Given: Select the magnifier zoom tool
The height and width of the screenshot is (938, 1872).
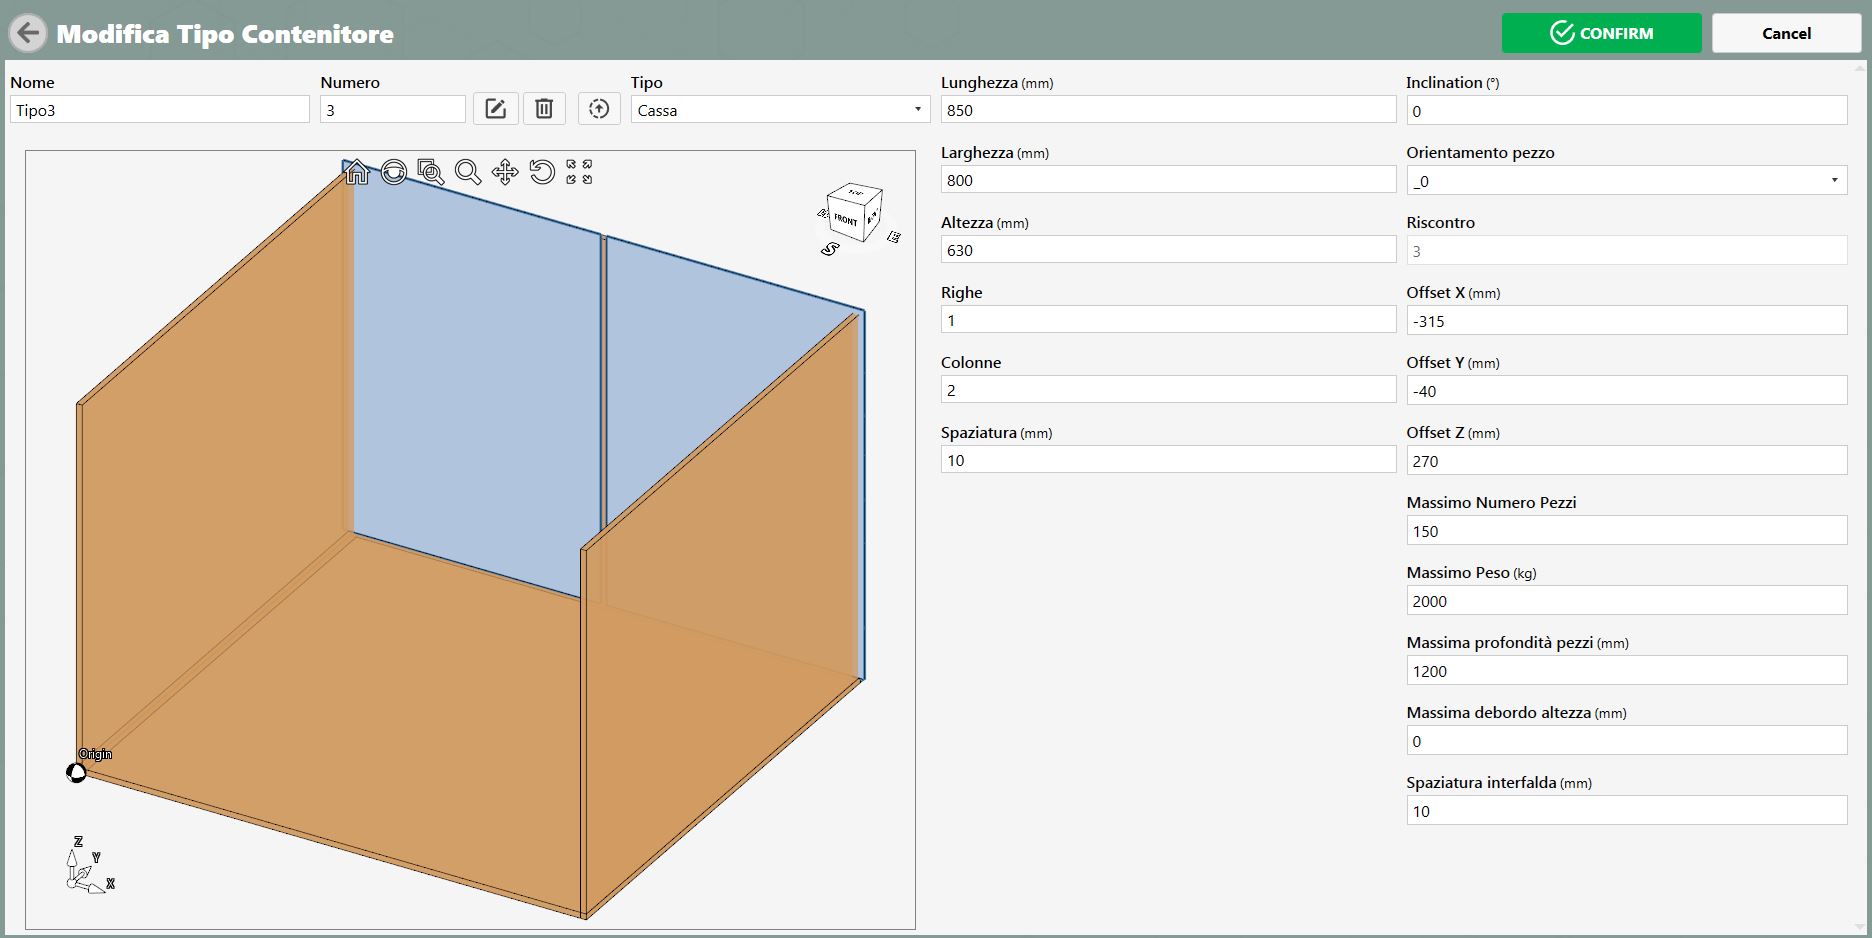Looking at the screenshot, I should coord(468,172).
